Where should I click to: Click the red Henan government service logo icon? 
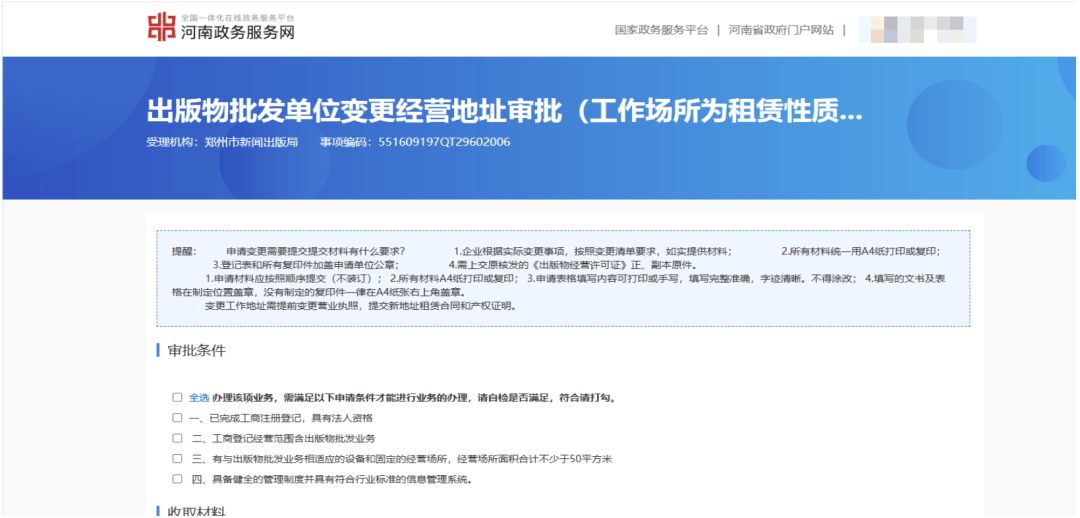pos(160,28)
